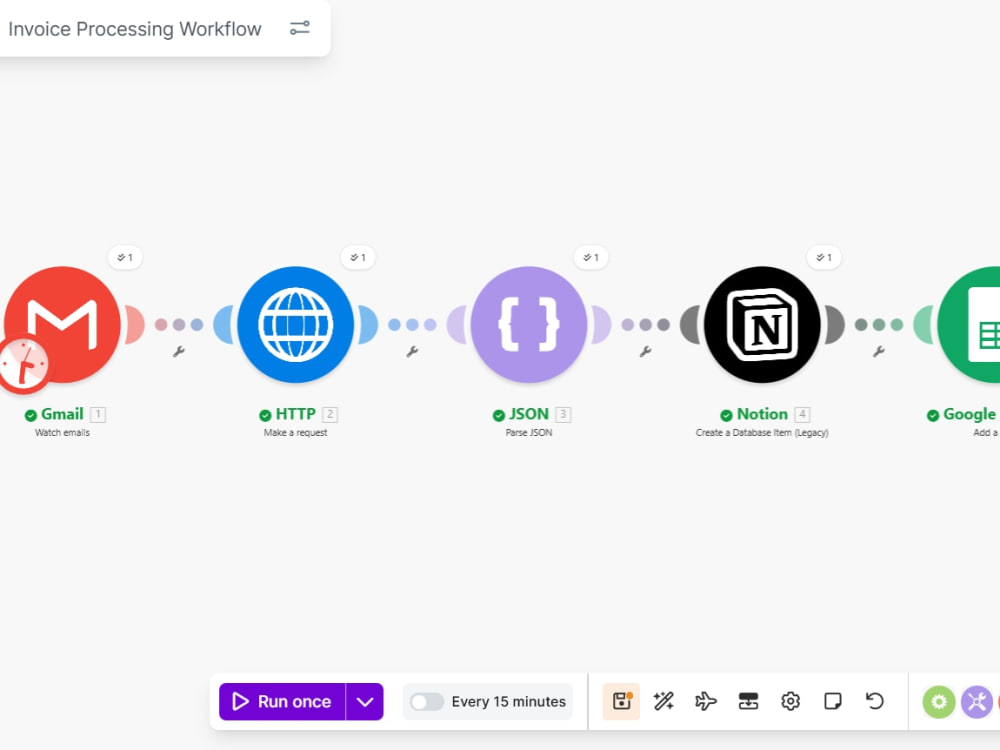
Task: Click the 'Parse JSON' subtitle text
Action: tap(529, 432)
